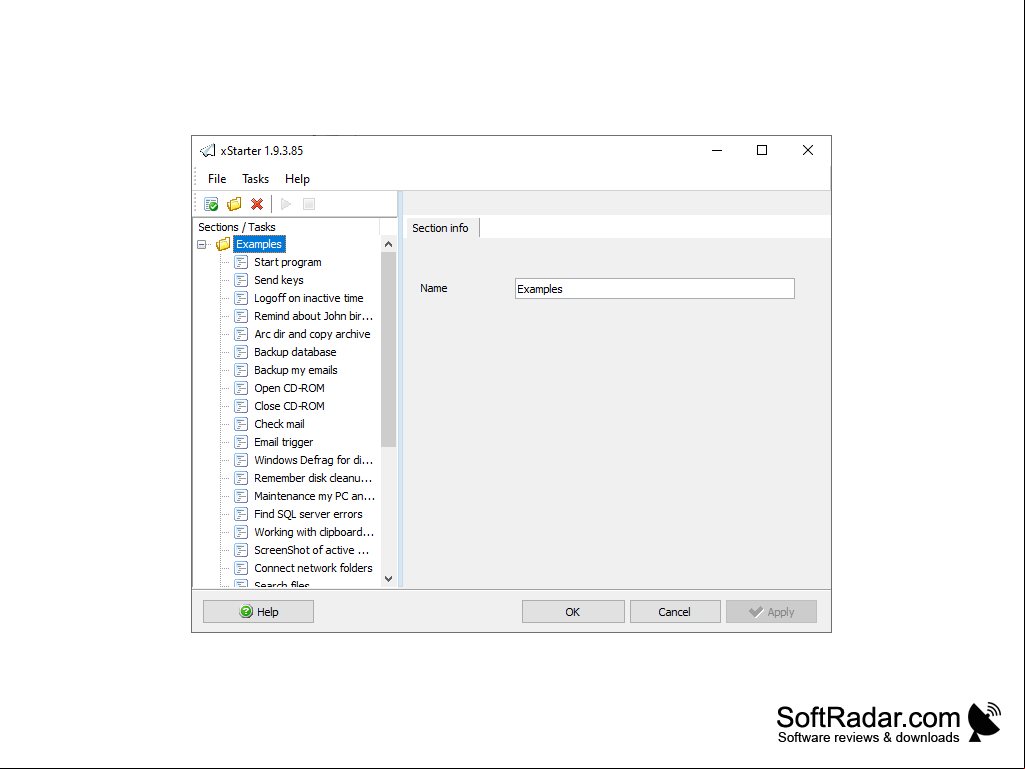1025x769 pixels.
Task: Click the task icon beside Check mail
Action: pos(241,424)
